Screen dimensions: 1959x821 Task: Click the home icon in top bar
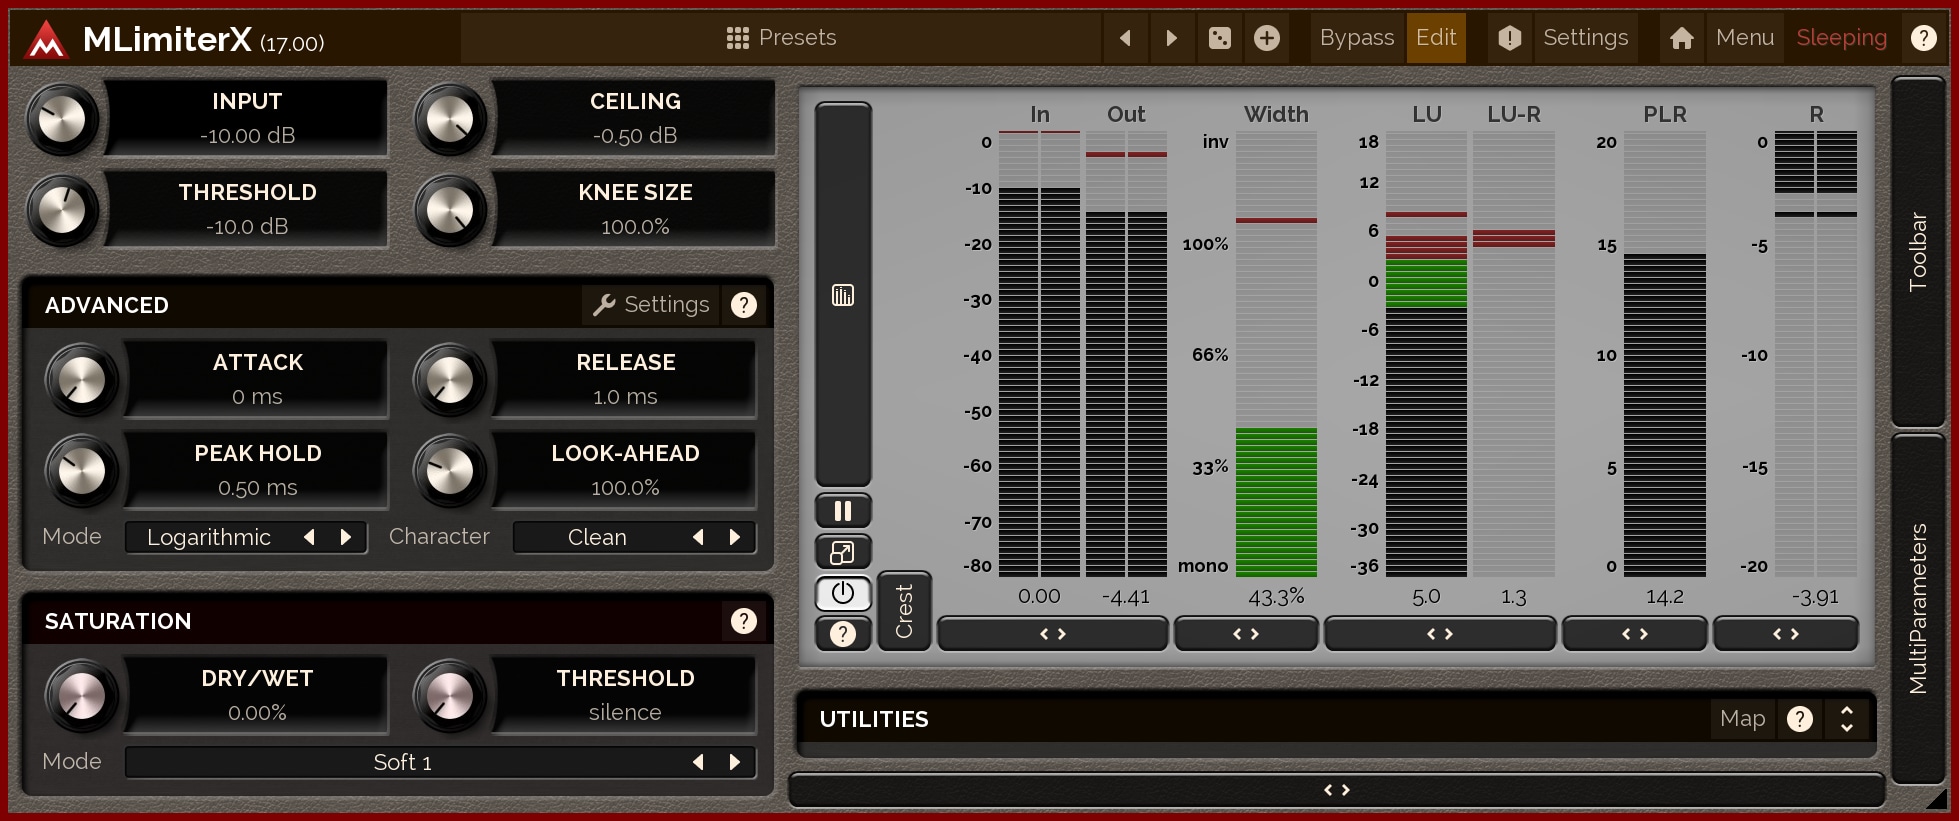pos(1681,38)
